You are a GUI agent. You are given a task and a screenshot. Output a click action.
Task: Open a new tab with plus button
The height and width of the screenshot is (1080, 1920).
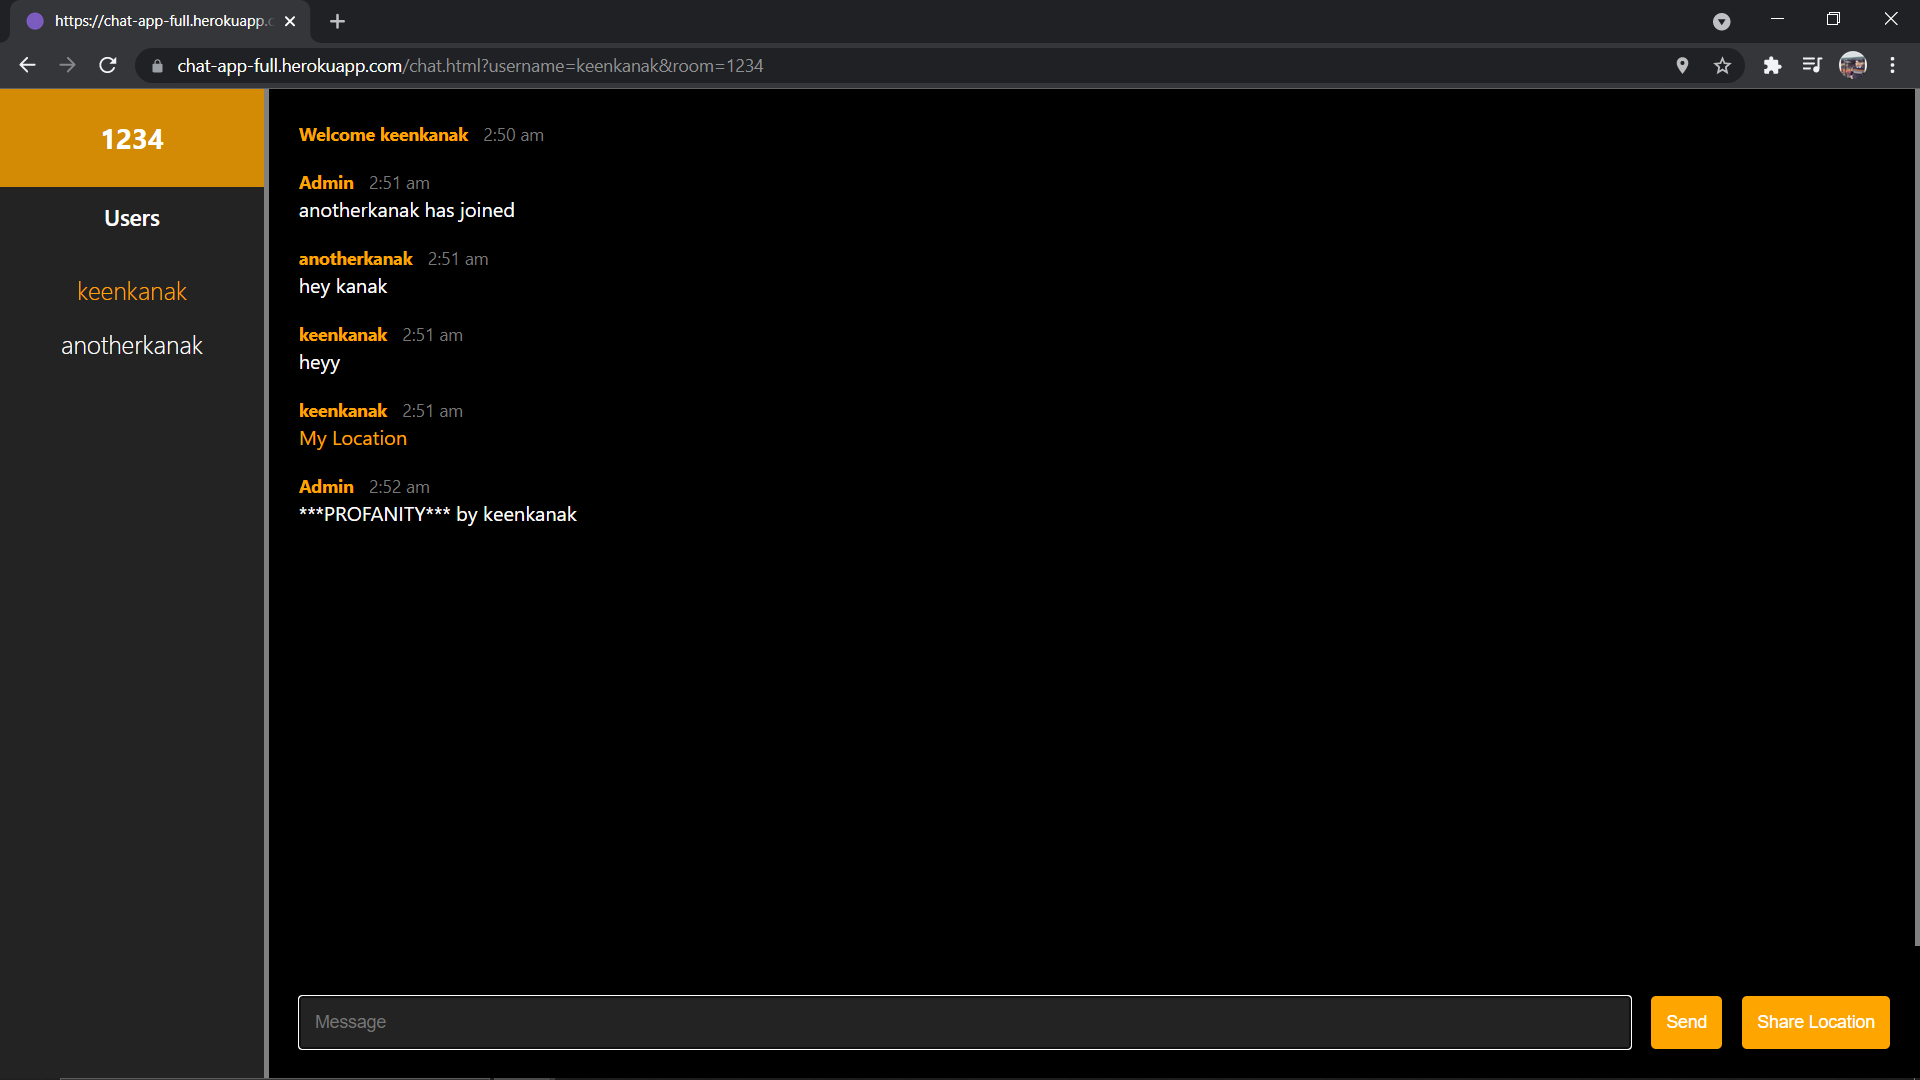point(337,21)
